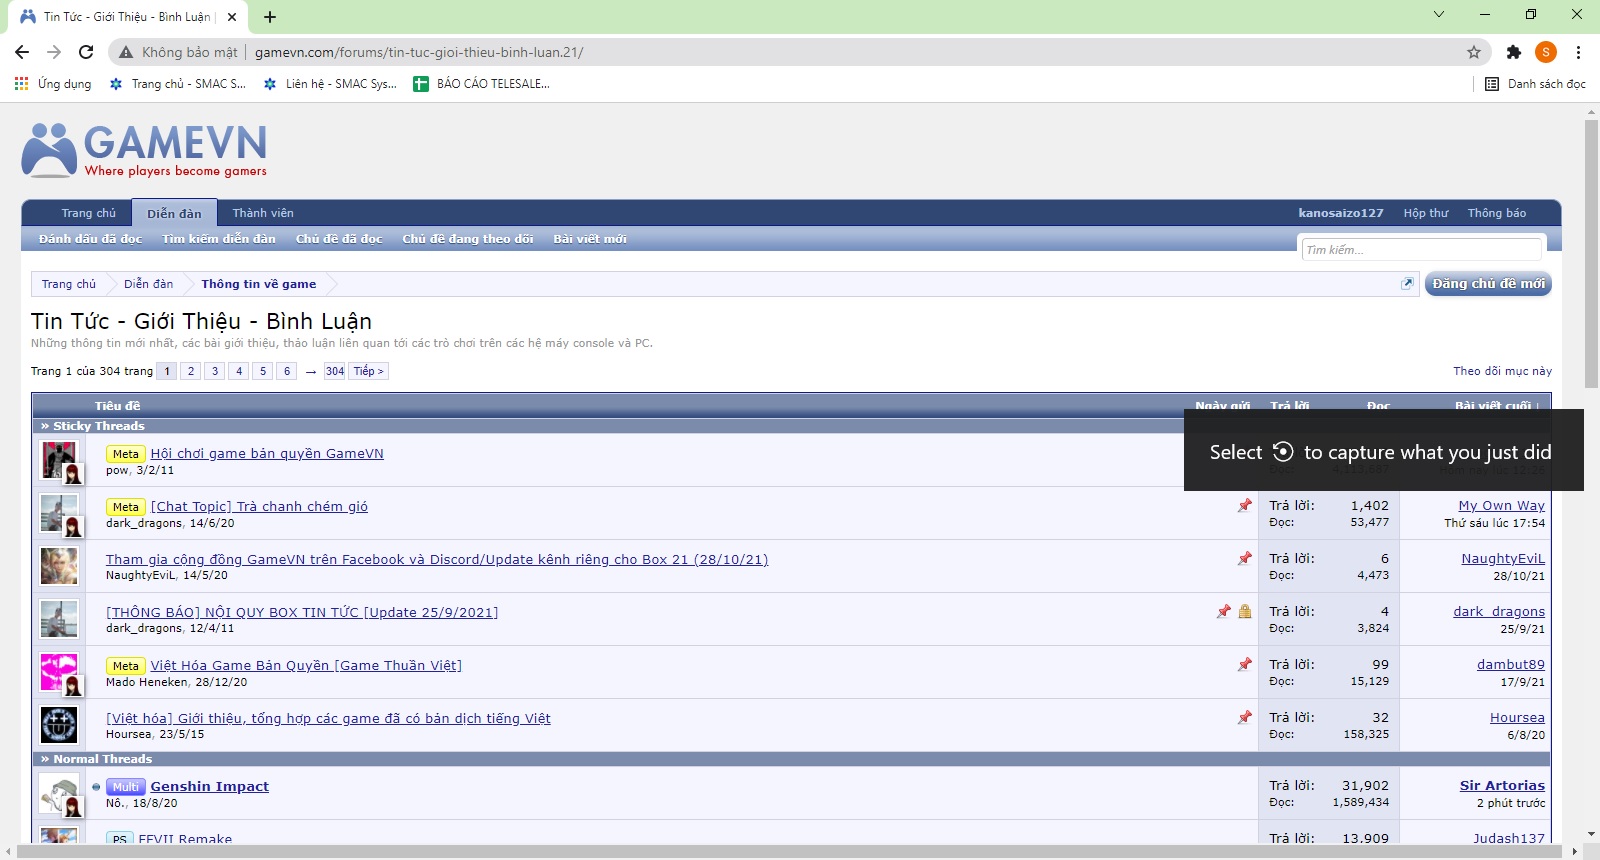Click lock icon on NỘI QUY BOX row
The image size is (1600, 860).
point(1245,612)
